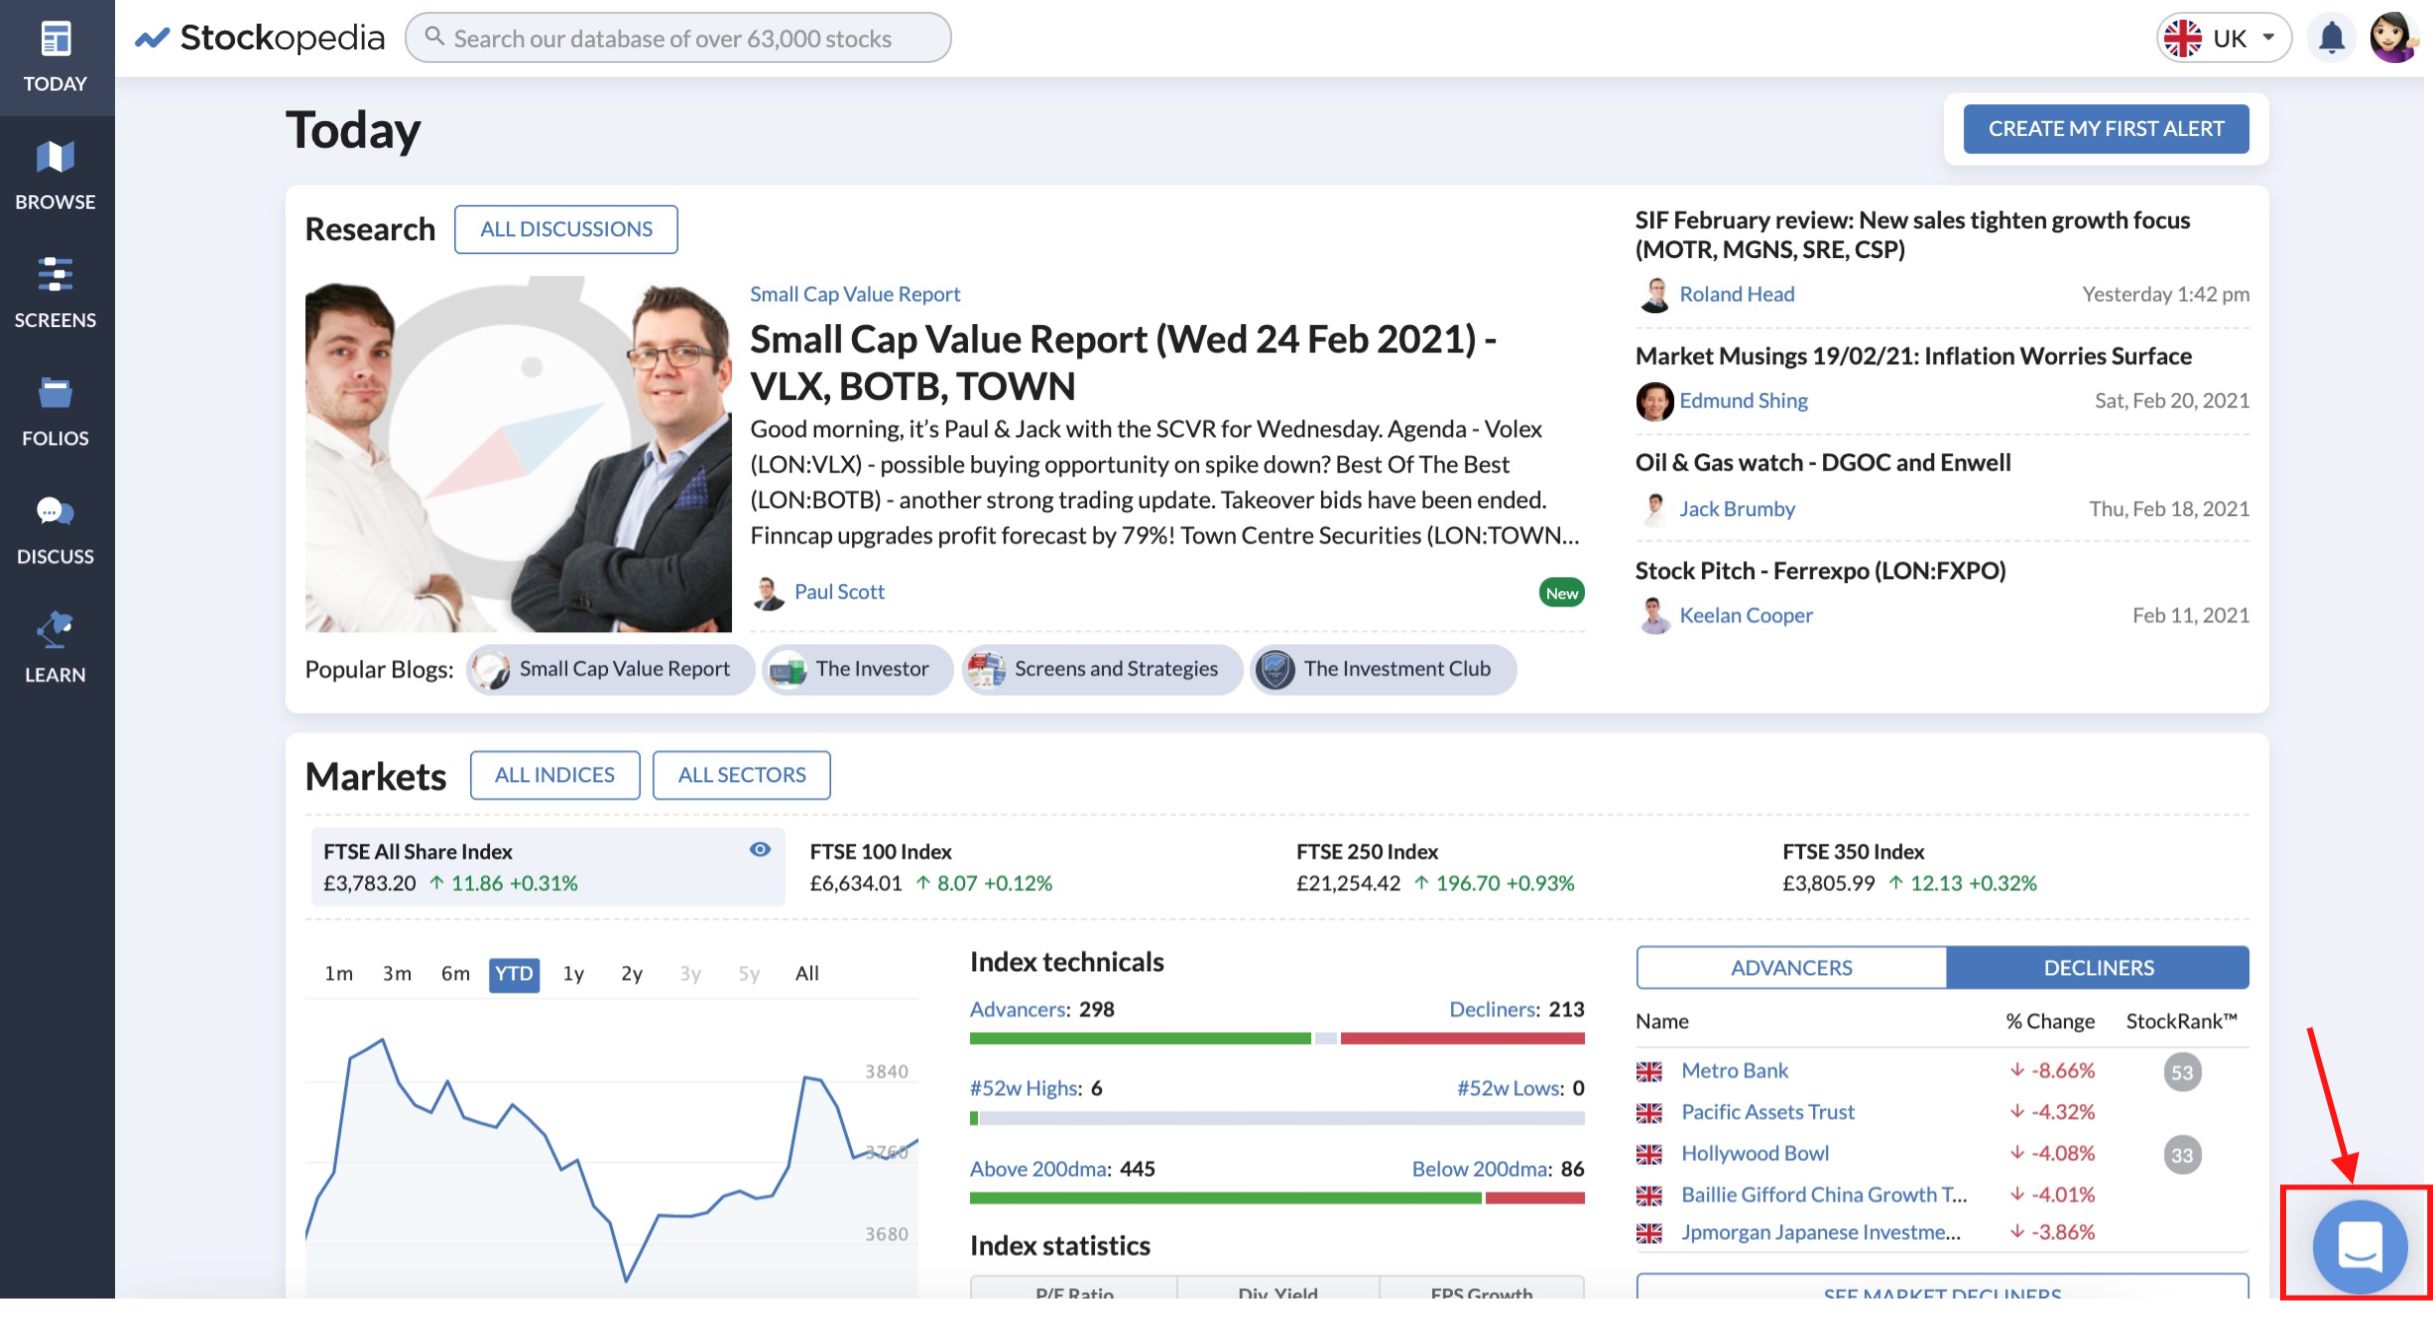Image resolution: width=2433 pixels, height=1317 pixels.
Task: Open The Investment Club blog chip
Action: tap(1383, 669)
